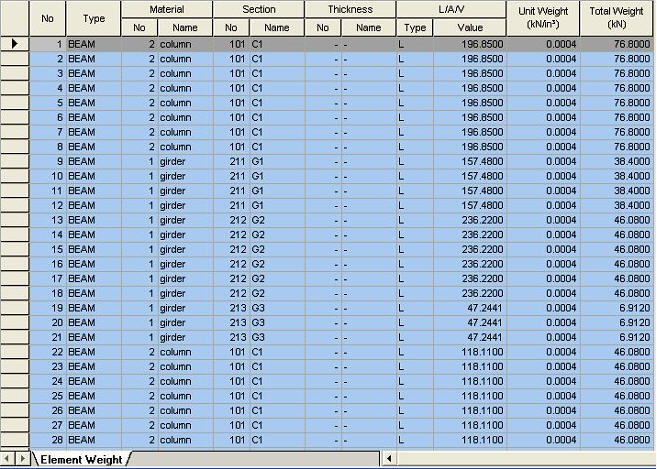Viewport: 657px width, 469px height.
Task: Click the tab scroll right arrow
Action: [x=22, y=460]
